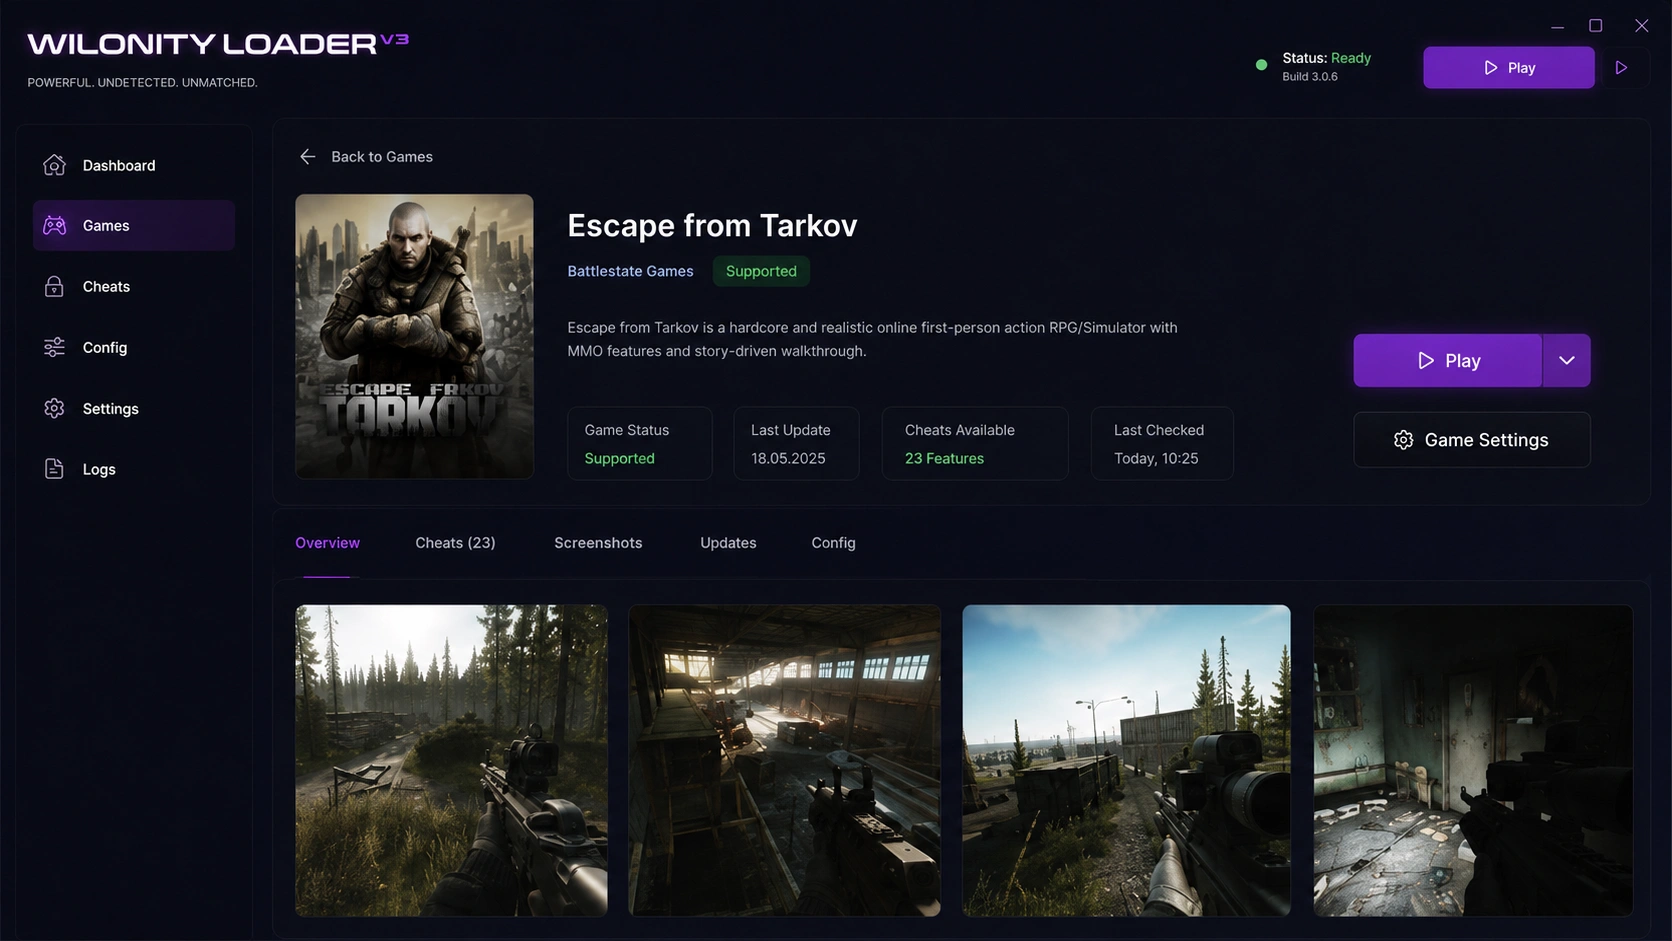Click the 'Escape from Tarkov' title
1672x941 pixels.
pyautogui.click(x=712, y=226)
